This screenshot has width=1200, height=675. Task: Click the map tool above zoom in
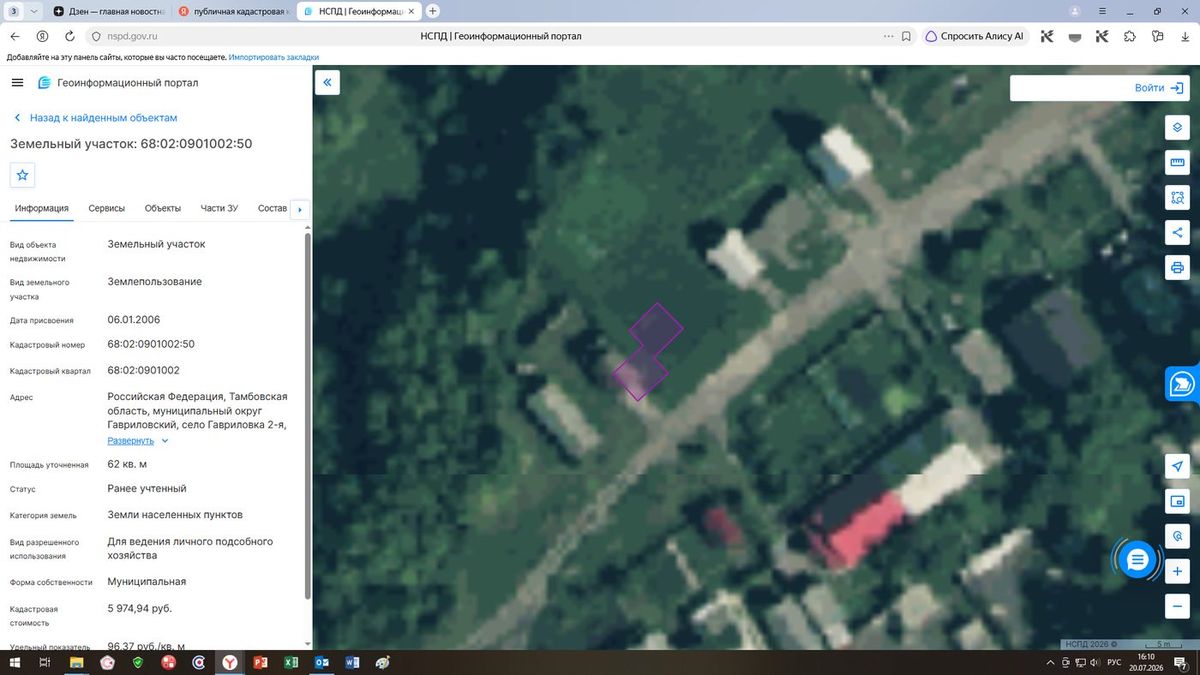coord(1177,536)
